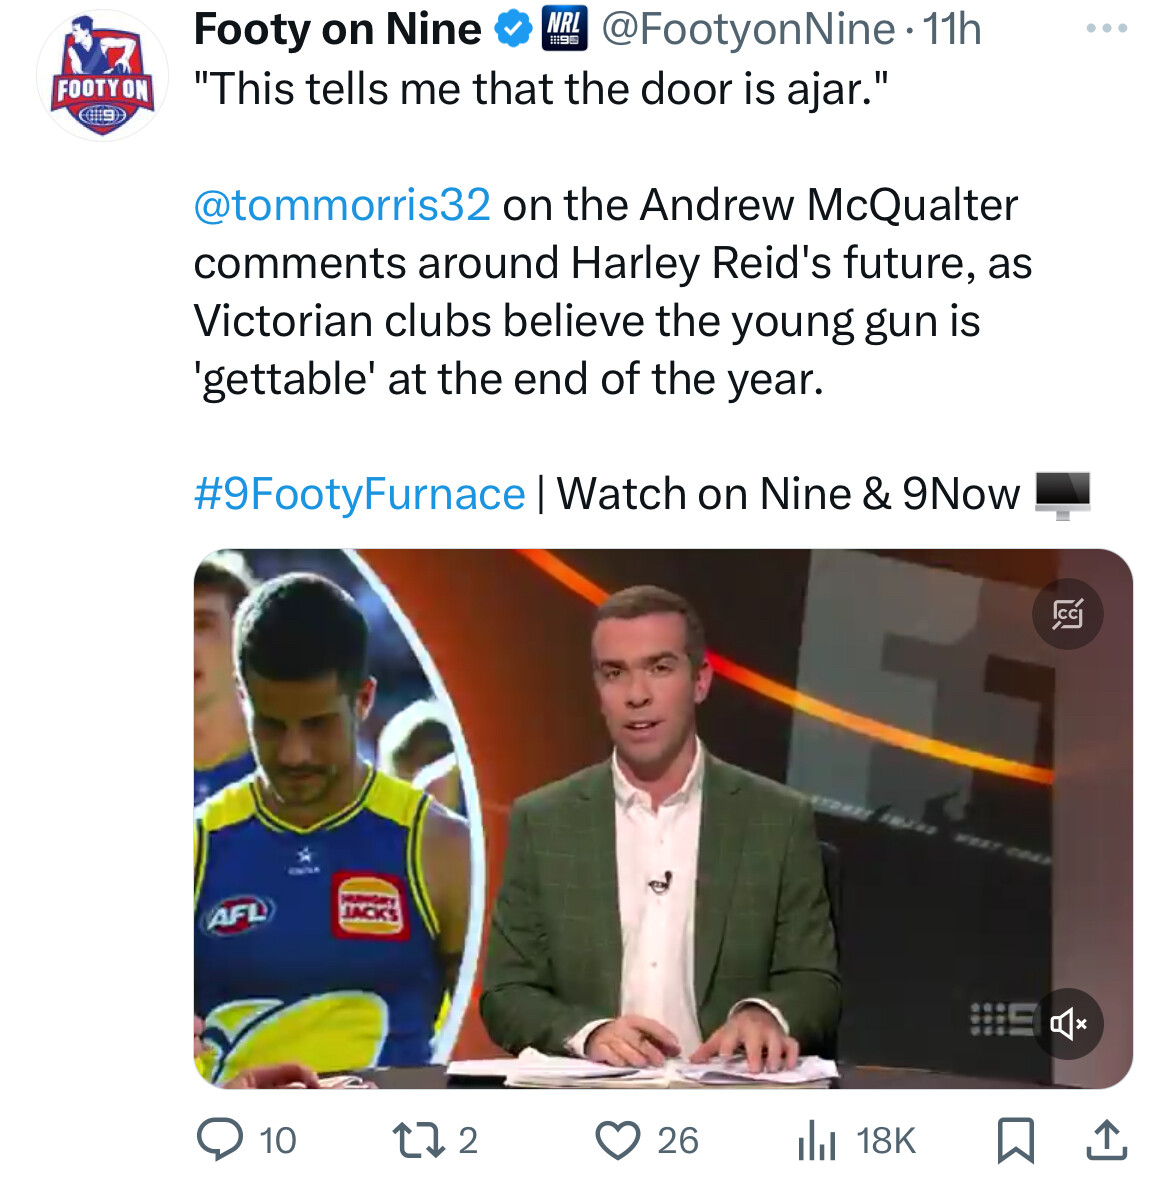1170x1188 pixels.
Task: Unmute the video with speaker icon
Action: point(1068,1024)
